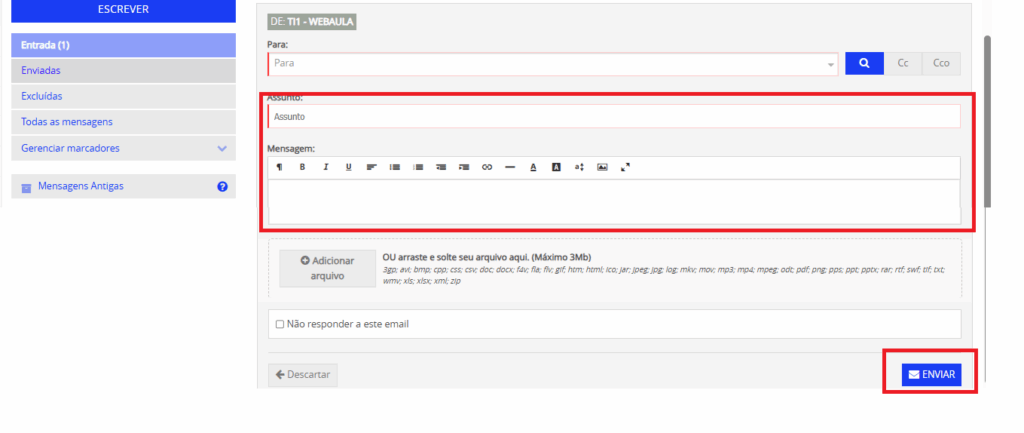
Task: Open the text color picker
Action: tap(533, 167)
